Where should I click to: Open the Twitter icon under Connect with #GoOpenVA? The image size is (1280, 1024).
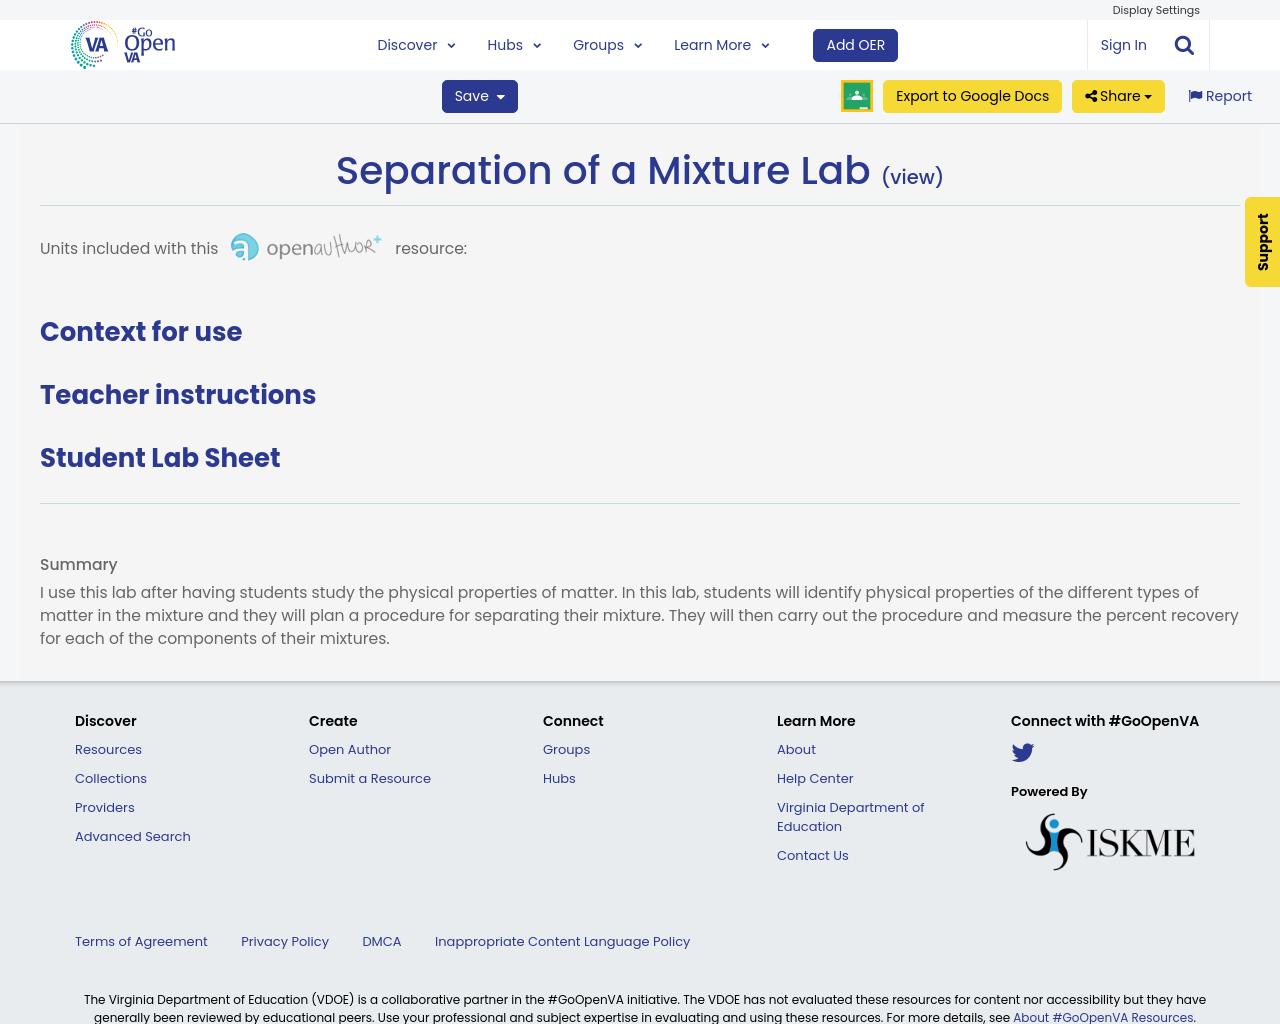[1022, 751]
